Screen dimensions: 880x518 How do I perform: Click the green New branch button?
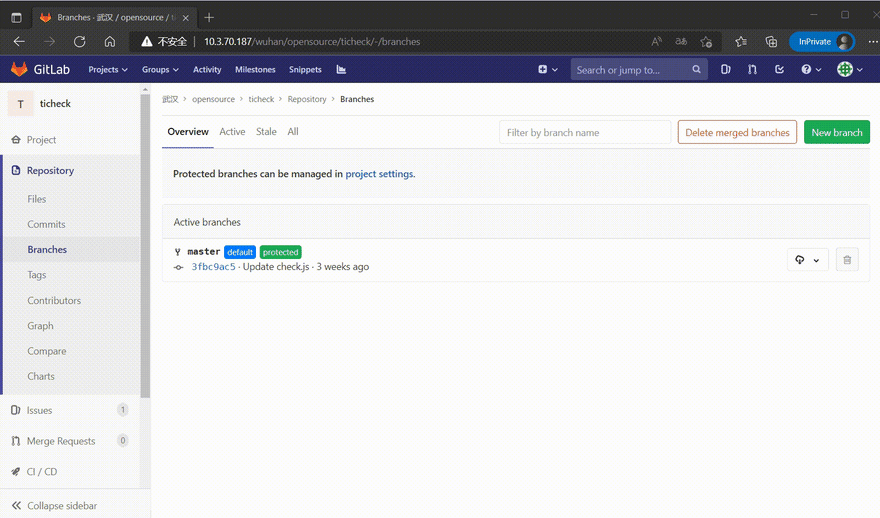pos(837,132)
